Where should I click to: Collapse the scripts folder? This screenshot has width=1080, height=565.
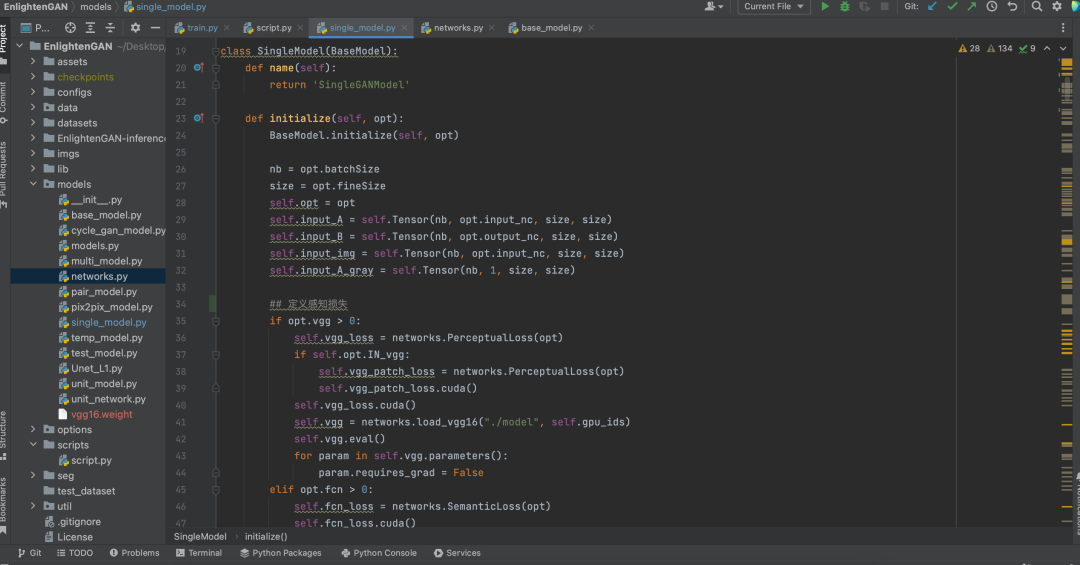pos(33,444)
